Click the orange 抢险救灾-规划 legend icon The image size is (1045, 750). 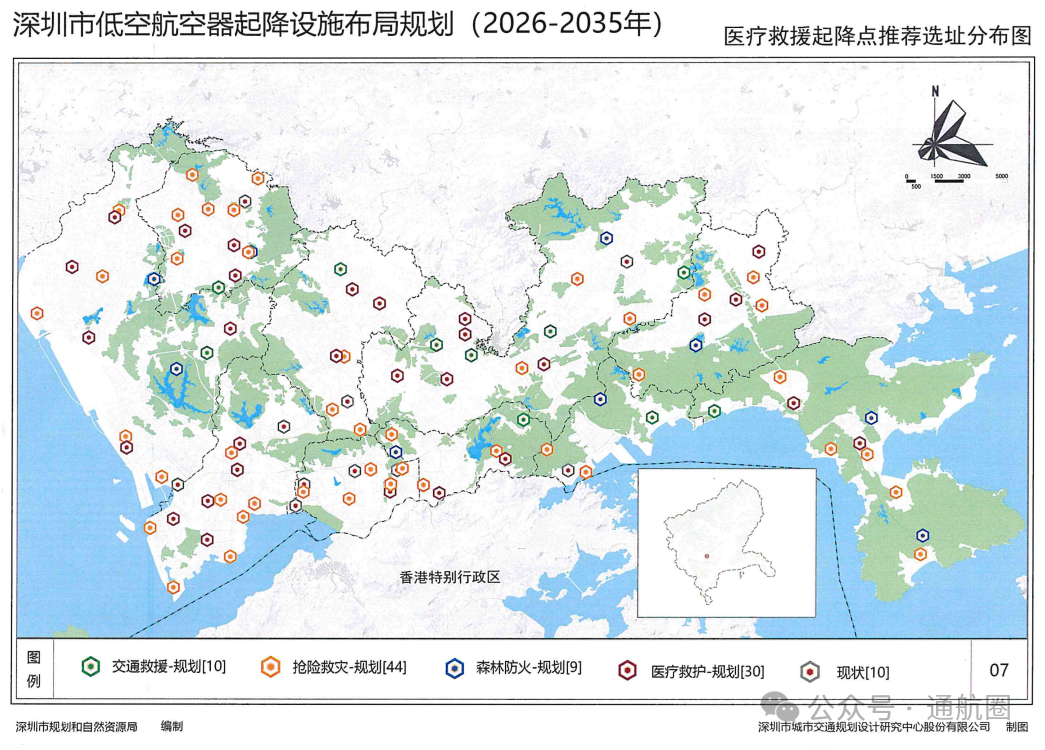click(271, 667)
